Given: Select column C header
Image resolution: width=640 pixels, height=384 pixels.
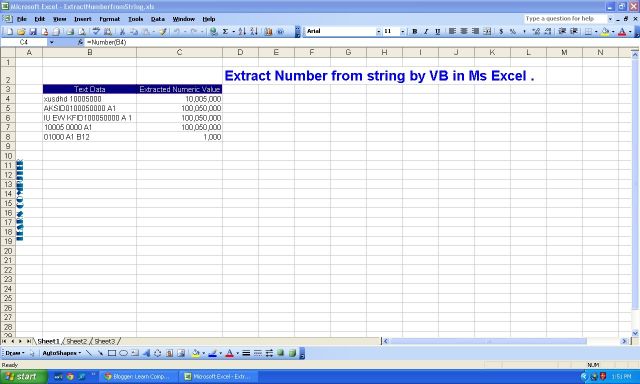Looking at the screenshot, I should 179,52.
